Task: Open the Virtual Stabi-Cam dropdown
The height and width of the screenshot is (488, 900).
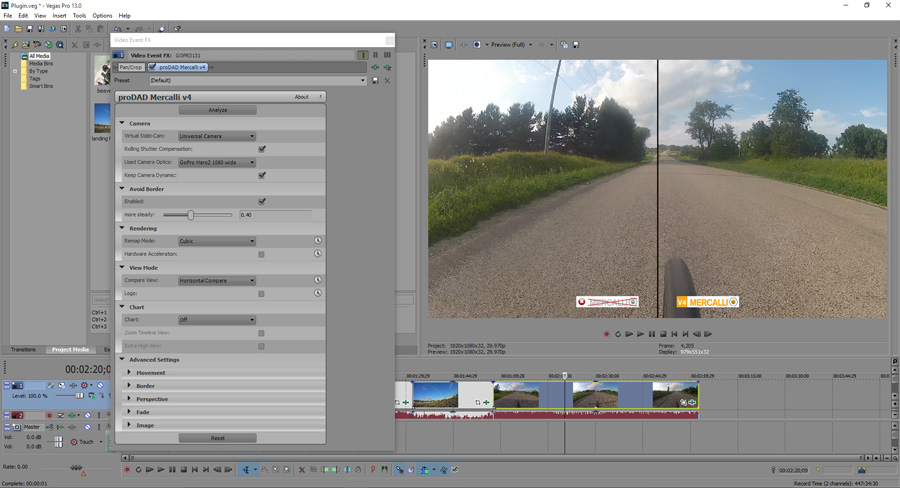Action: tap(217, 136)
